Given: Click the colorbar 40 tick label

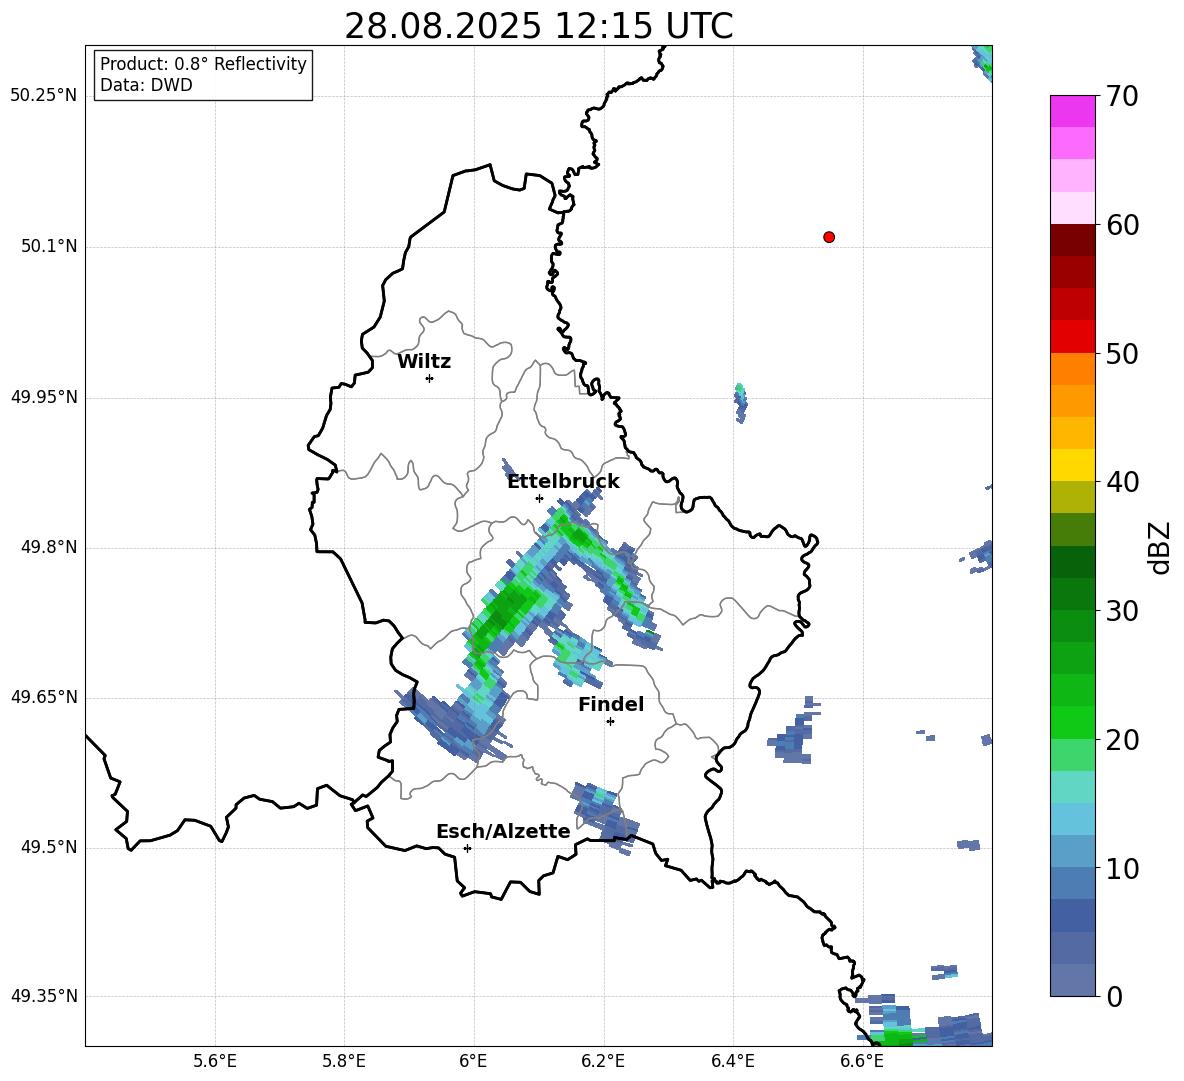Looking at the screenshot, I should [1122, 482].
